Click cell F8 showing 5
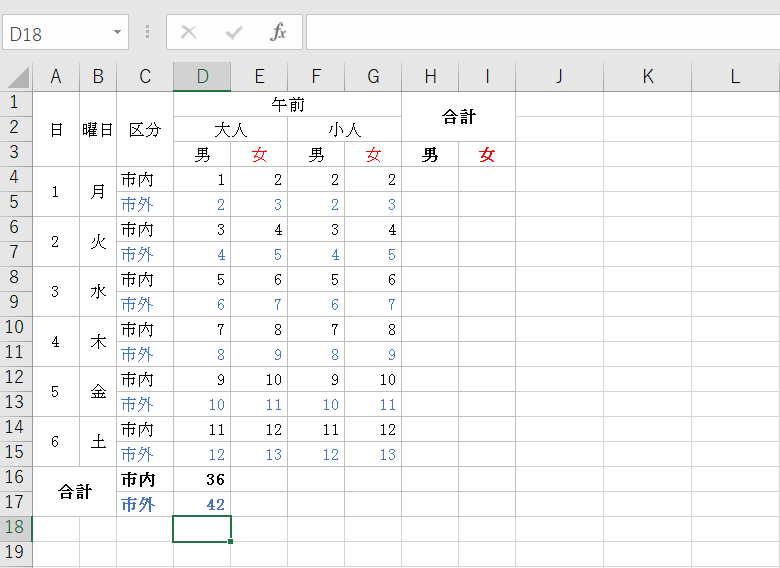 click(316, 279)
